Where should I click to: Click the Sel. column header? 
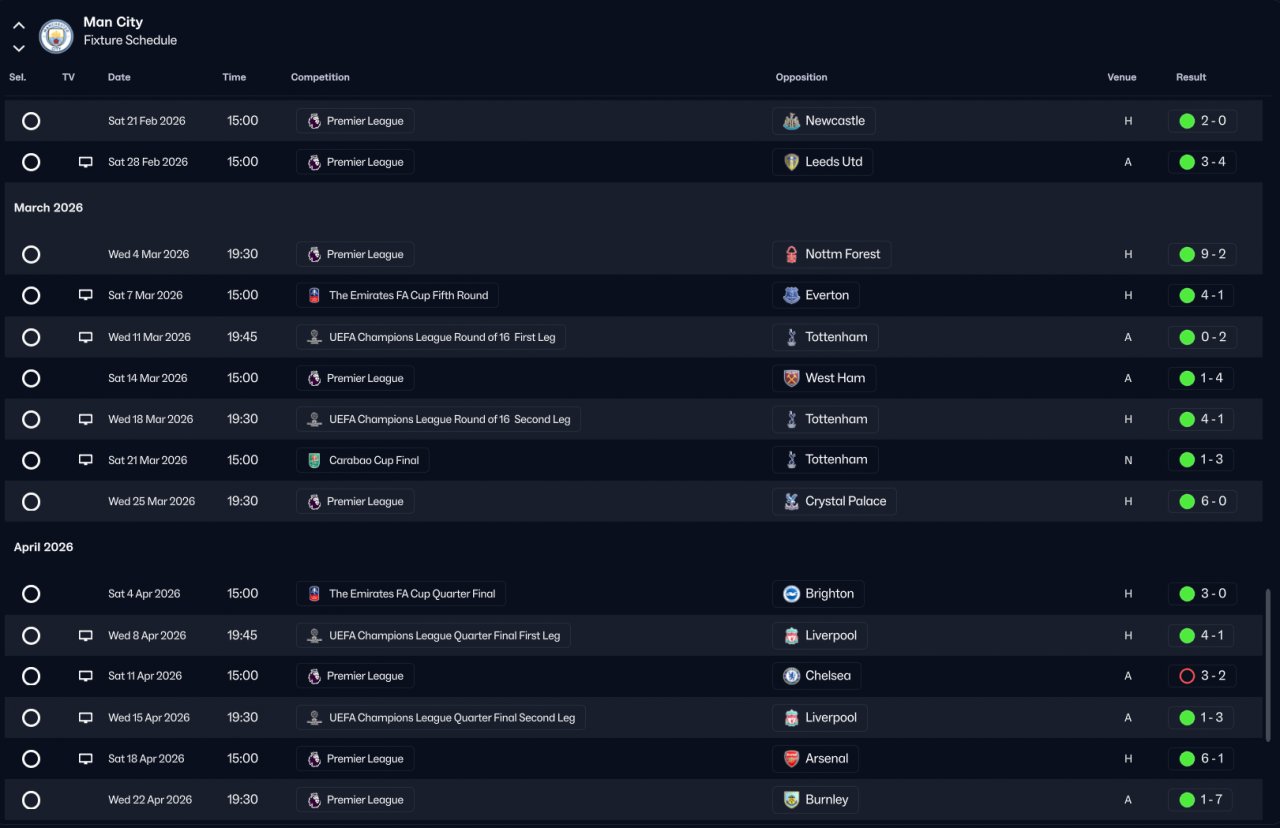click(17, 77)
